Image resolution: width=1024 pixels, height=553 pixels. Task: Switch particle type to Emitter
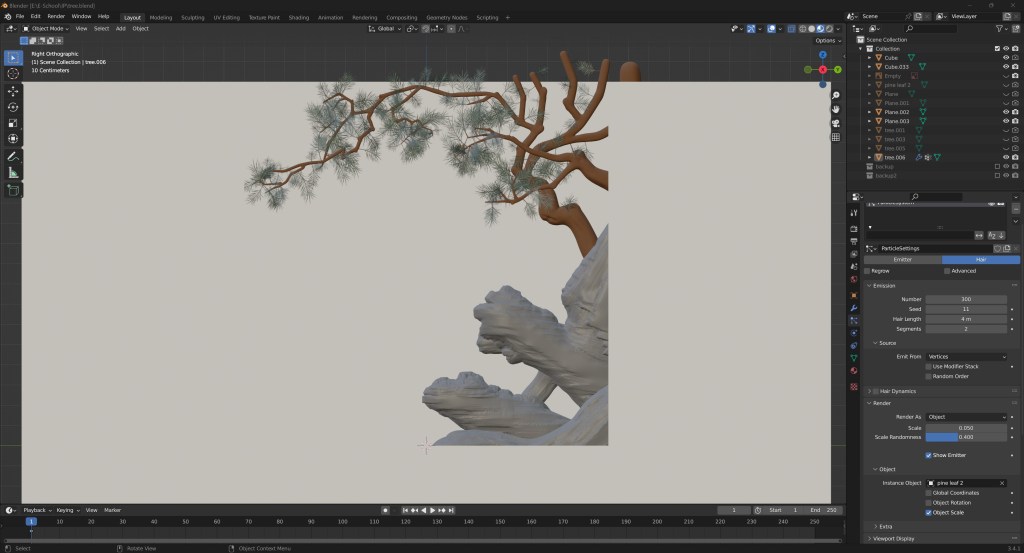pos(902,259)
